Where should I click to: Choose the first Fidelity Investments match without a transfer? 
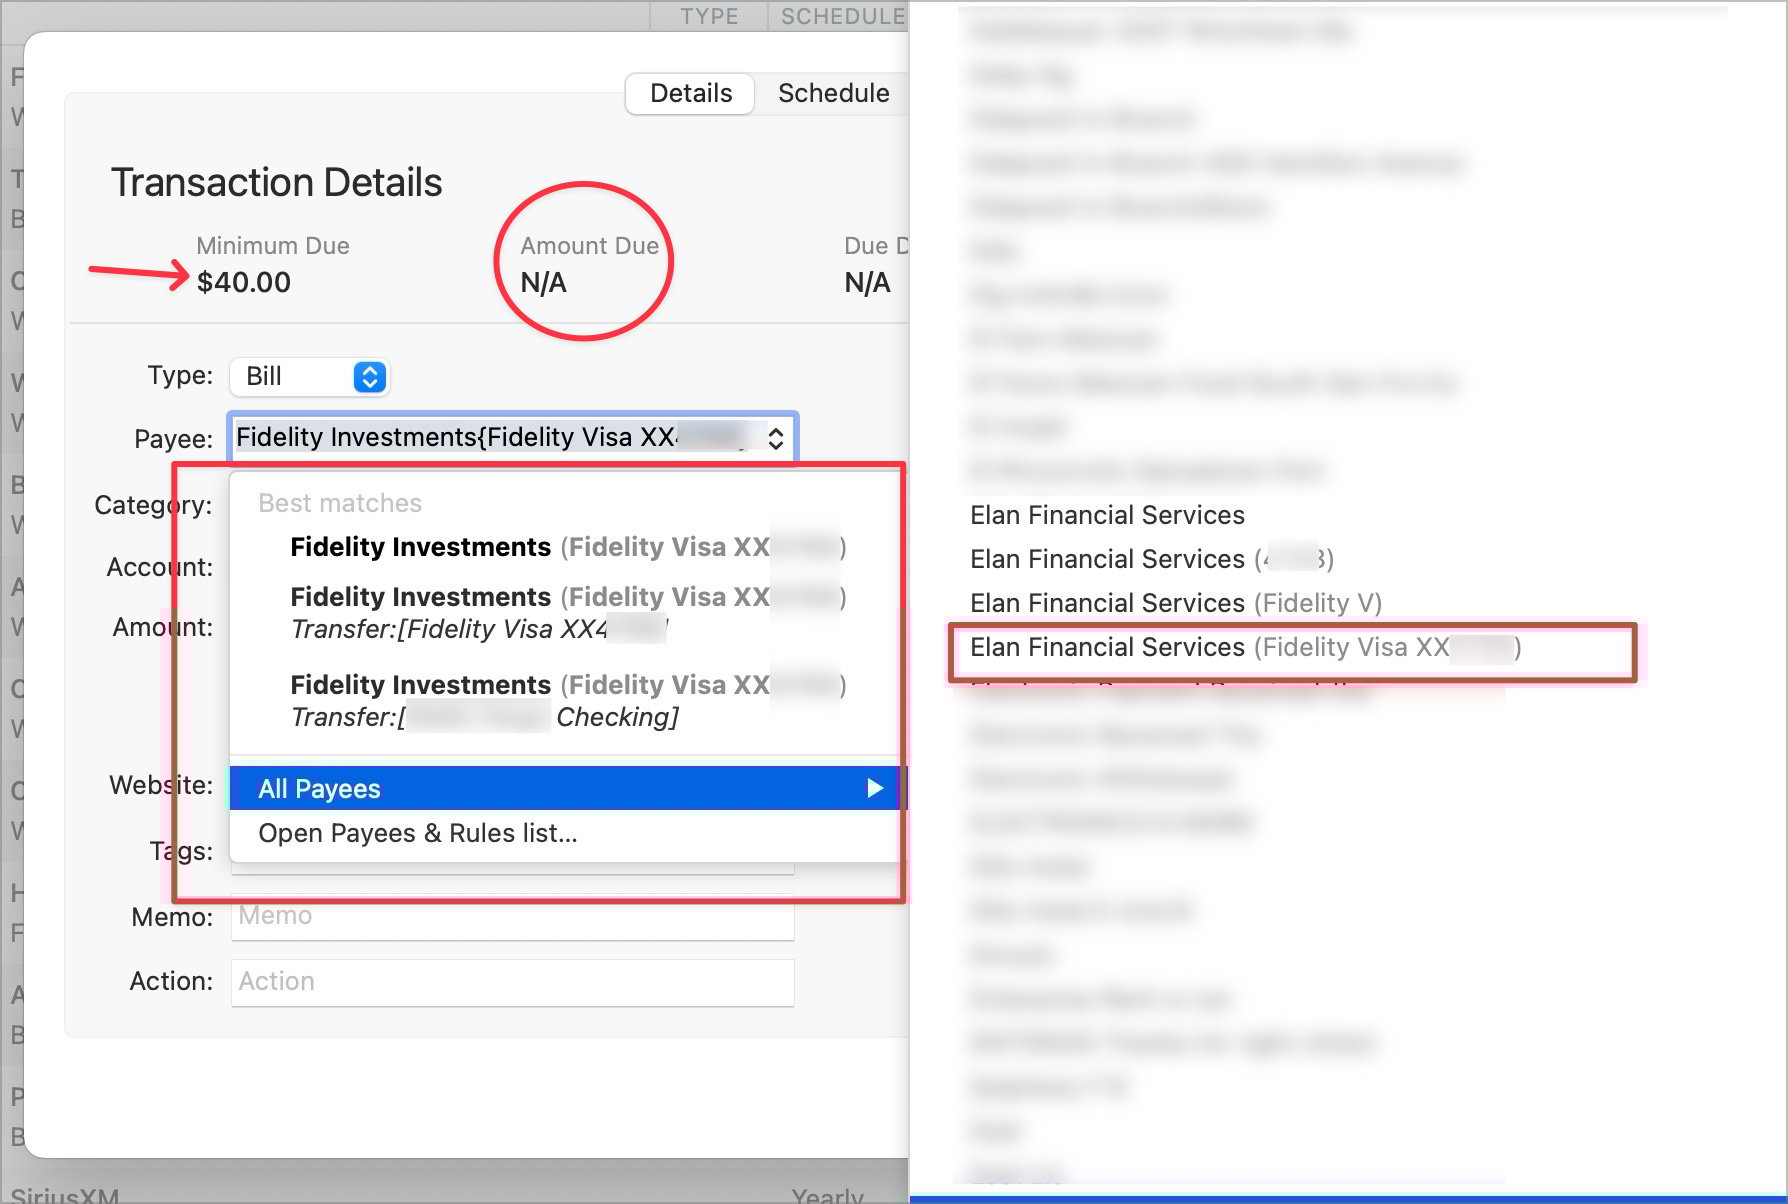pyautogui.click(x=568, y=547)
